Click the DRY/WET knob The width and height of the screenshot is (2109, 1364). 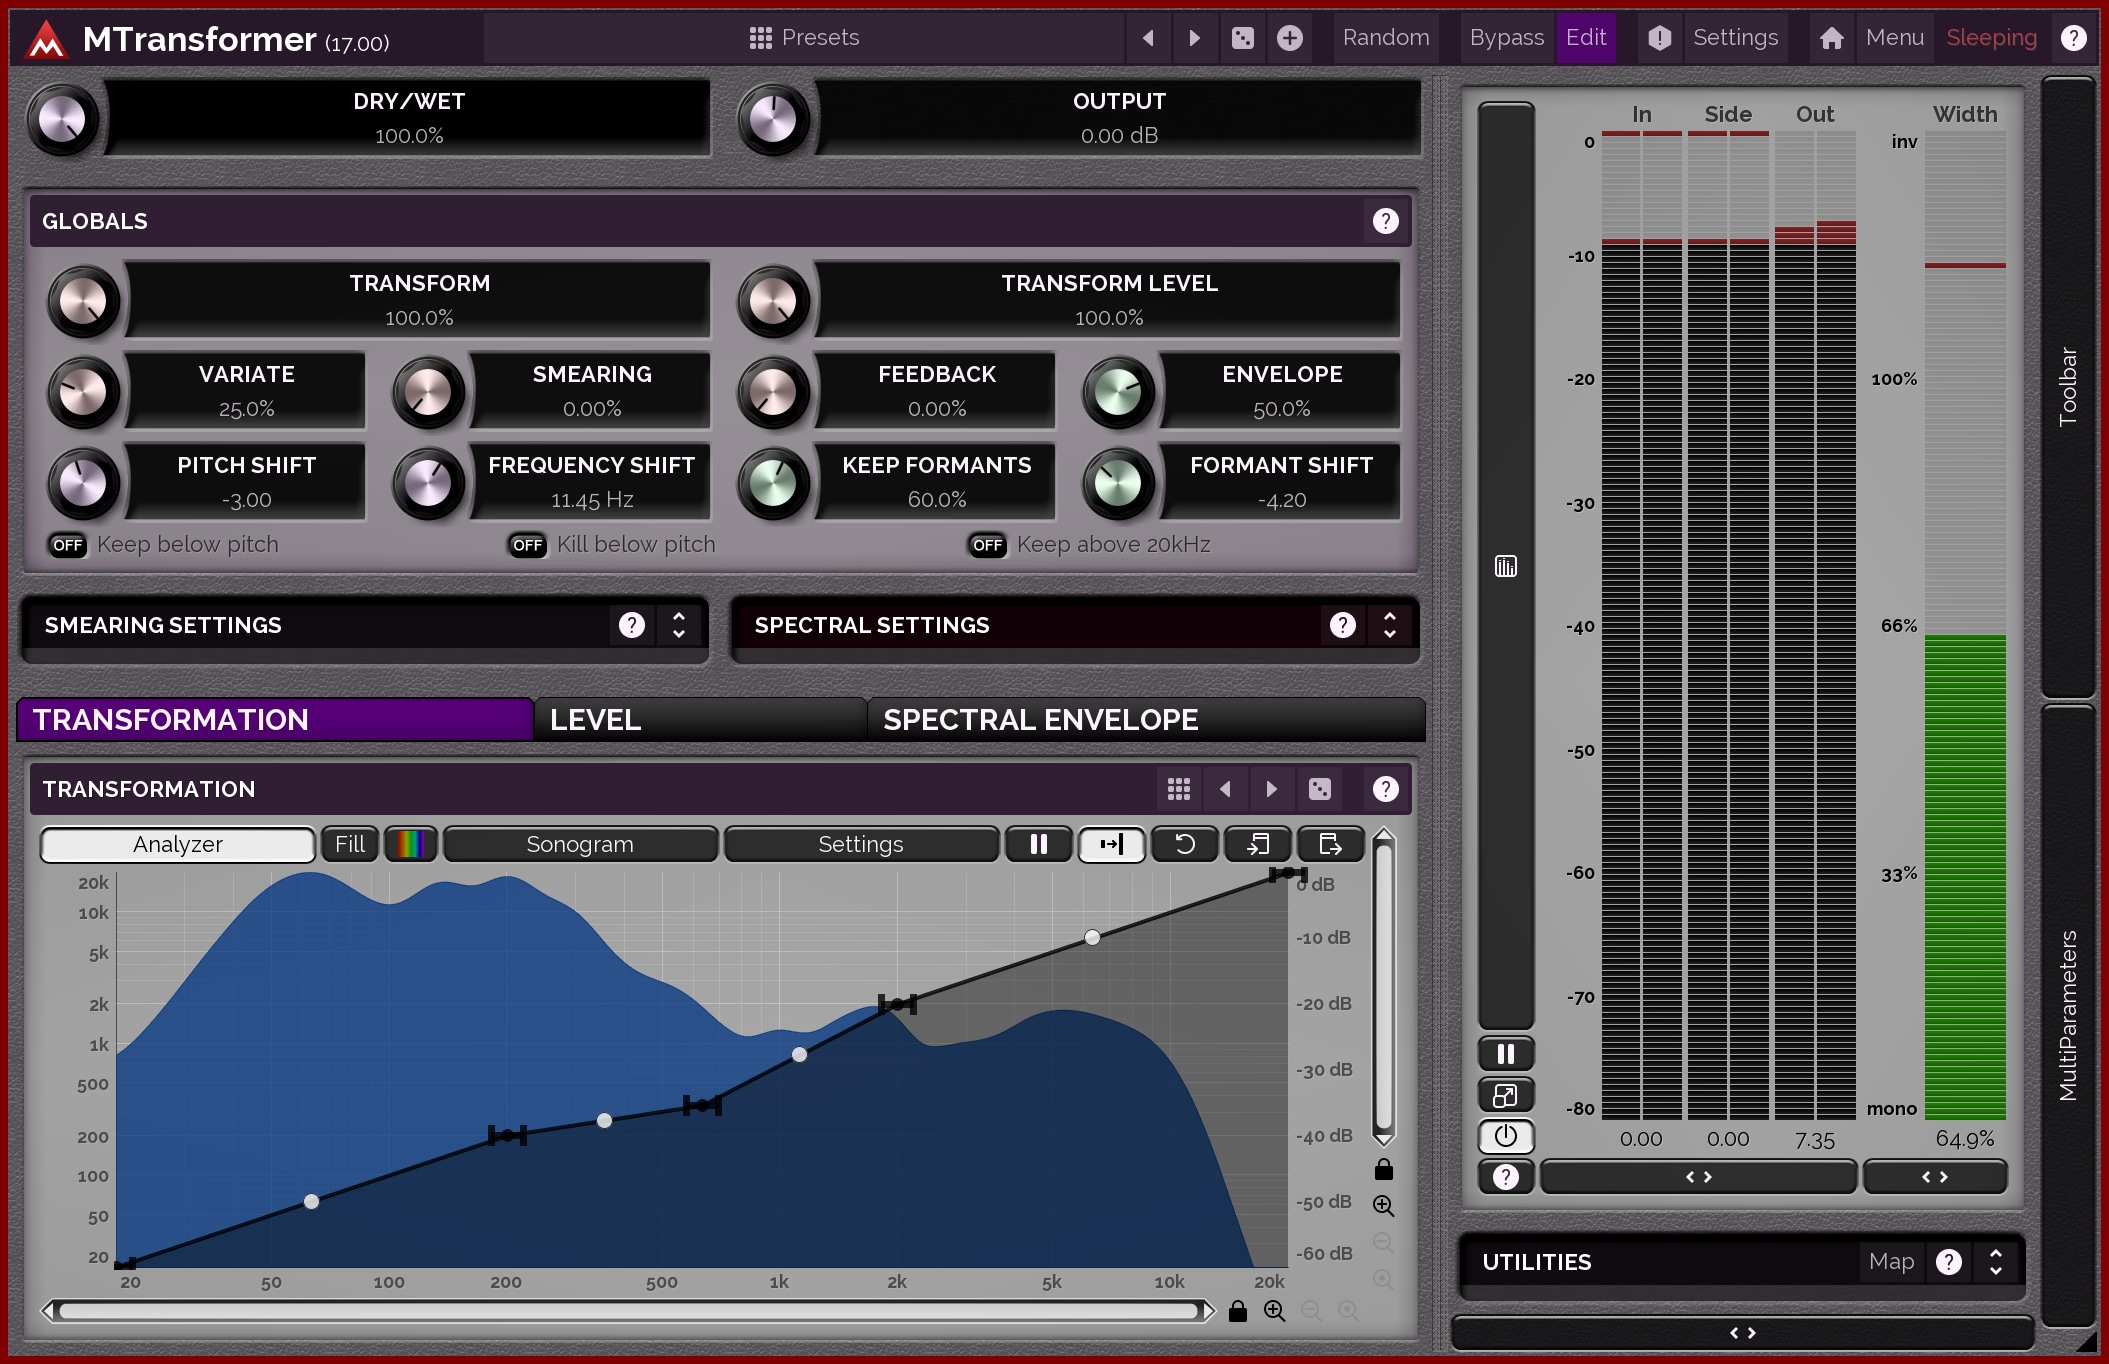click(63, 120)
